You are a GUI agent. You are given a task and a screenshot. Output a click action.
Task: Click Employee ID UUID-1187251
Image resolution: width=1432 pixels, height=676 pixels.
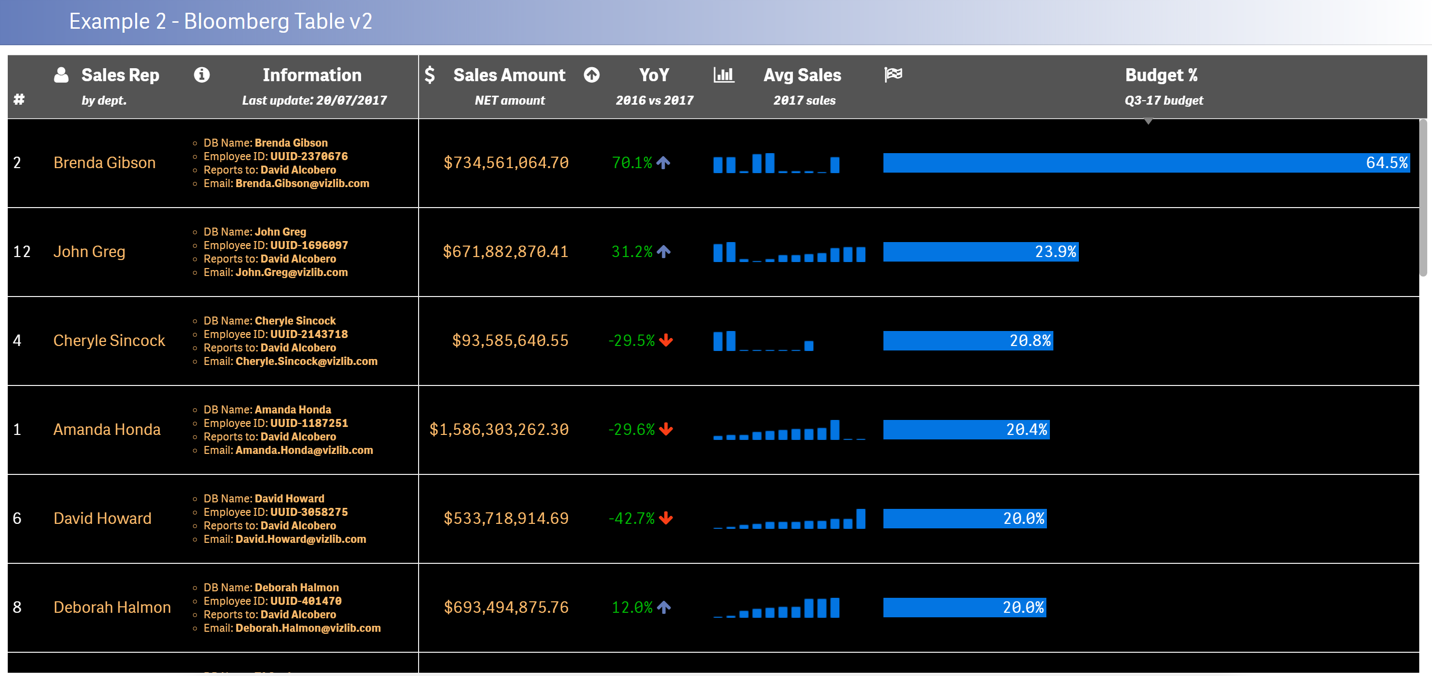[x=309, y=424]
